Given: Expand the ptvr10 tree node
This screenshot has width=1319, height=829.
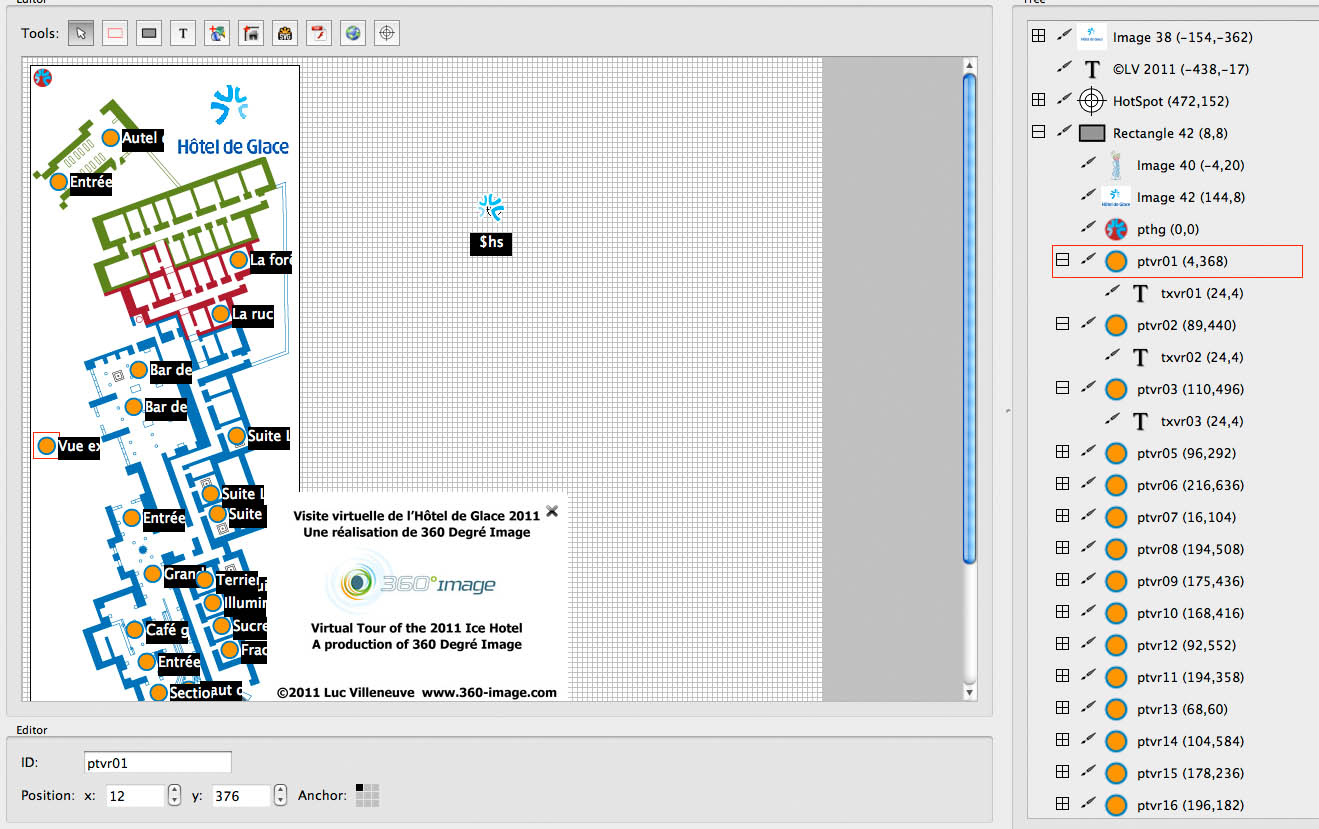Looking at the screenshot, I should pos(1063,612).
